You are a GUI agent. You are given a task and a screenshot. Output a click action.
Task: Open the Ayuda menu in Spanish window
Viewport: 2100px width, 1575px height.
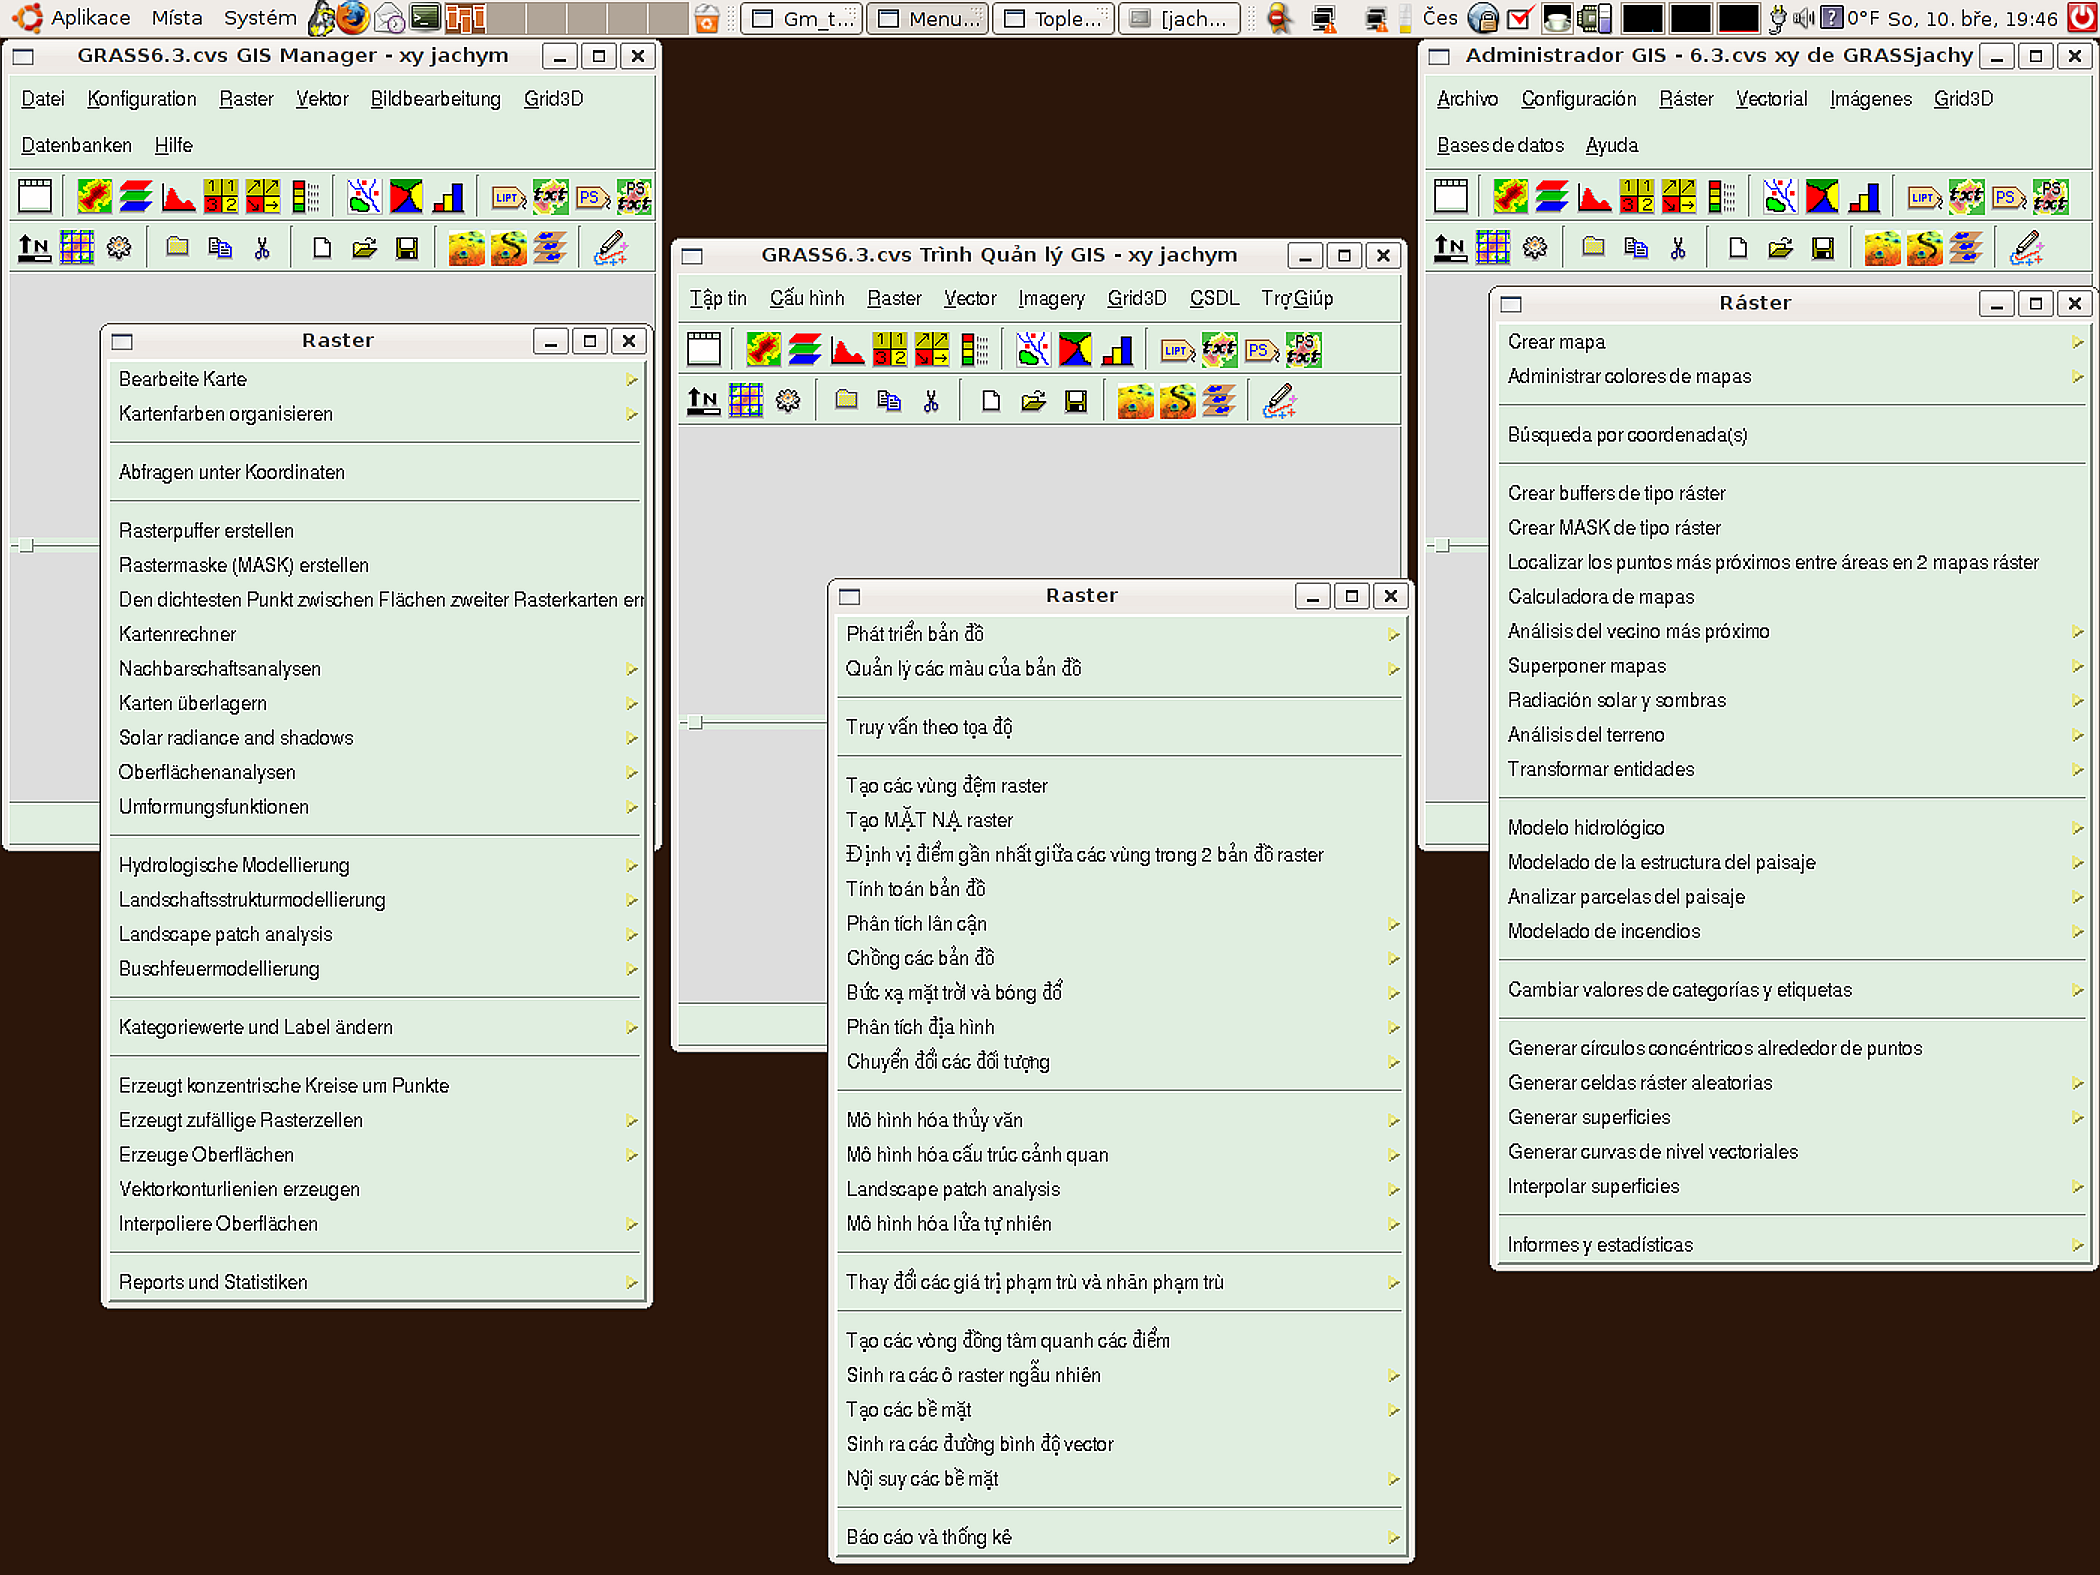click(1612, 145)
